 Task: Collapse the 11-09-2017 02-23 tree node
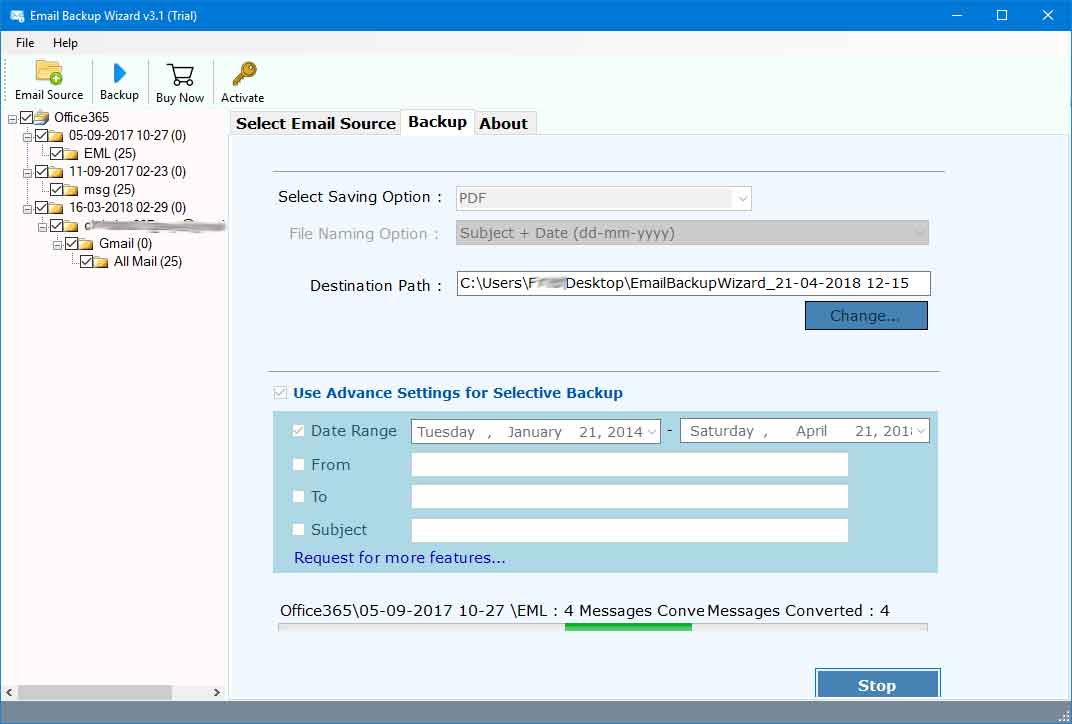pyautogui.click(x=27, y=173)
